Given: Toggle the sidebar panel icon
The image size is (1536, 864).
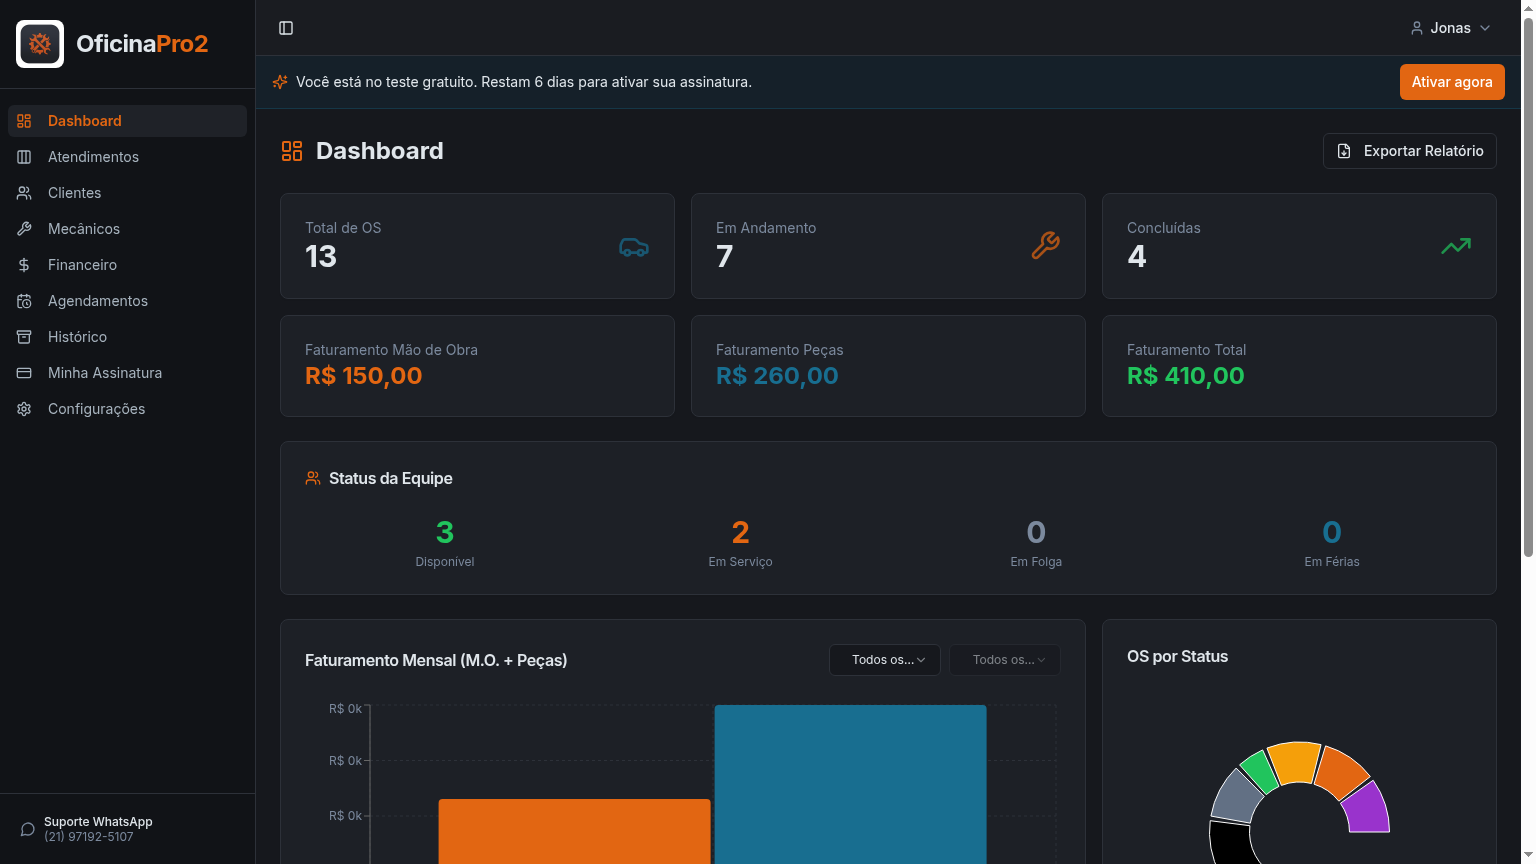Looking at the screenshot, I should pyautogui.click(x=286, y=28).
